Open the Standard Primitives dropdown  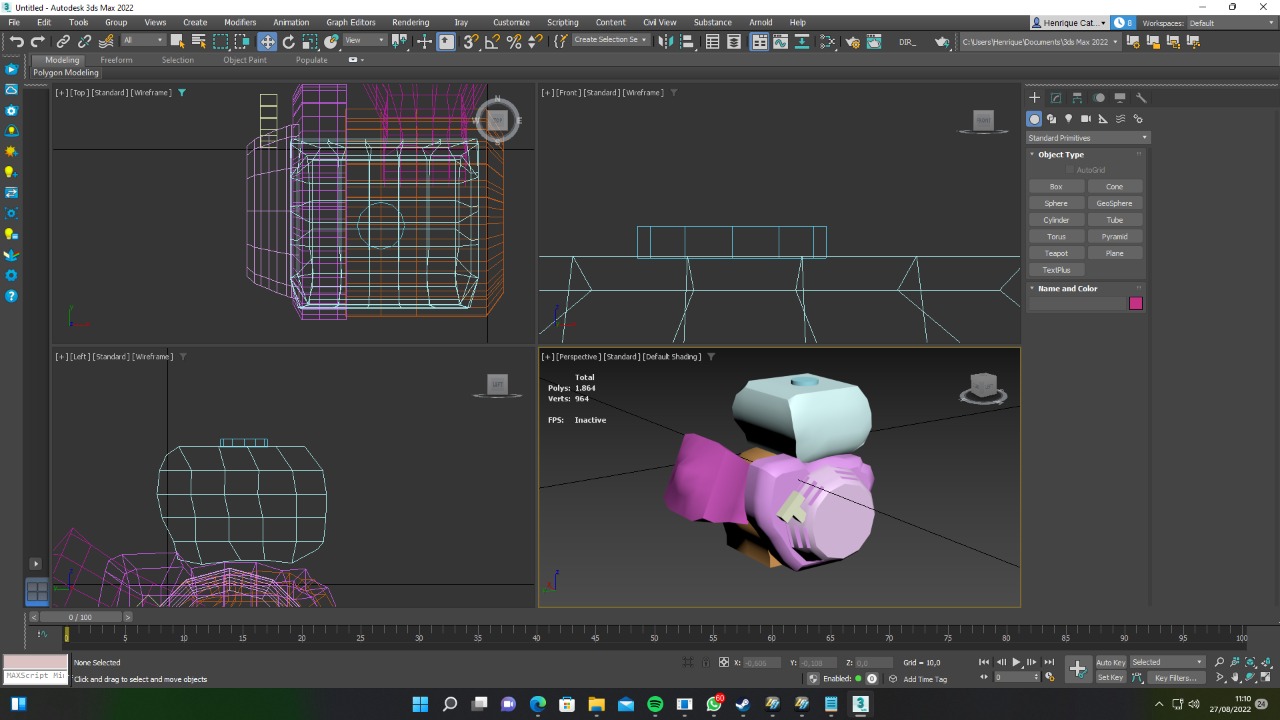coord(1088,138)
